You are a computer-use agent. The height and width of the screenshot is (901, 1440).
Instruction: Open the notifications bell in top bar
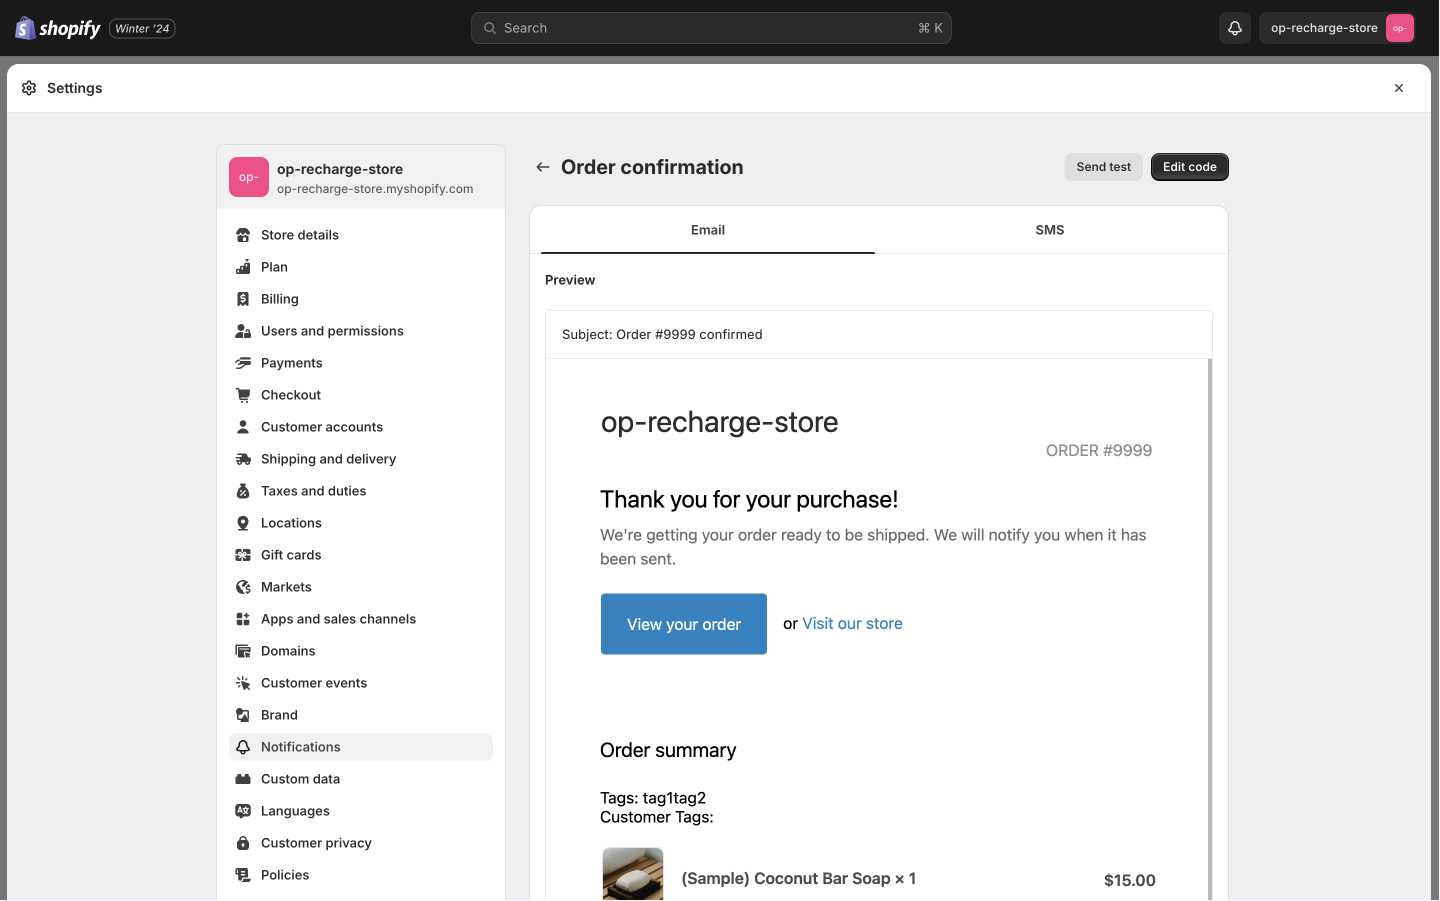(x=1235, y=28)
